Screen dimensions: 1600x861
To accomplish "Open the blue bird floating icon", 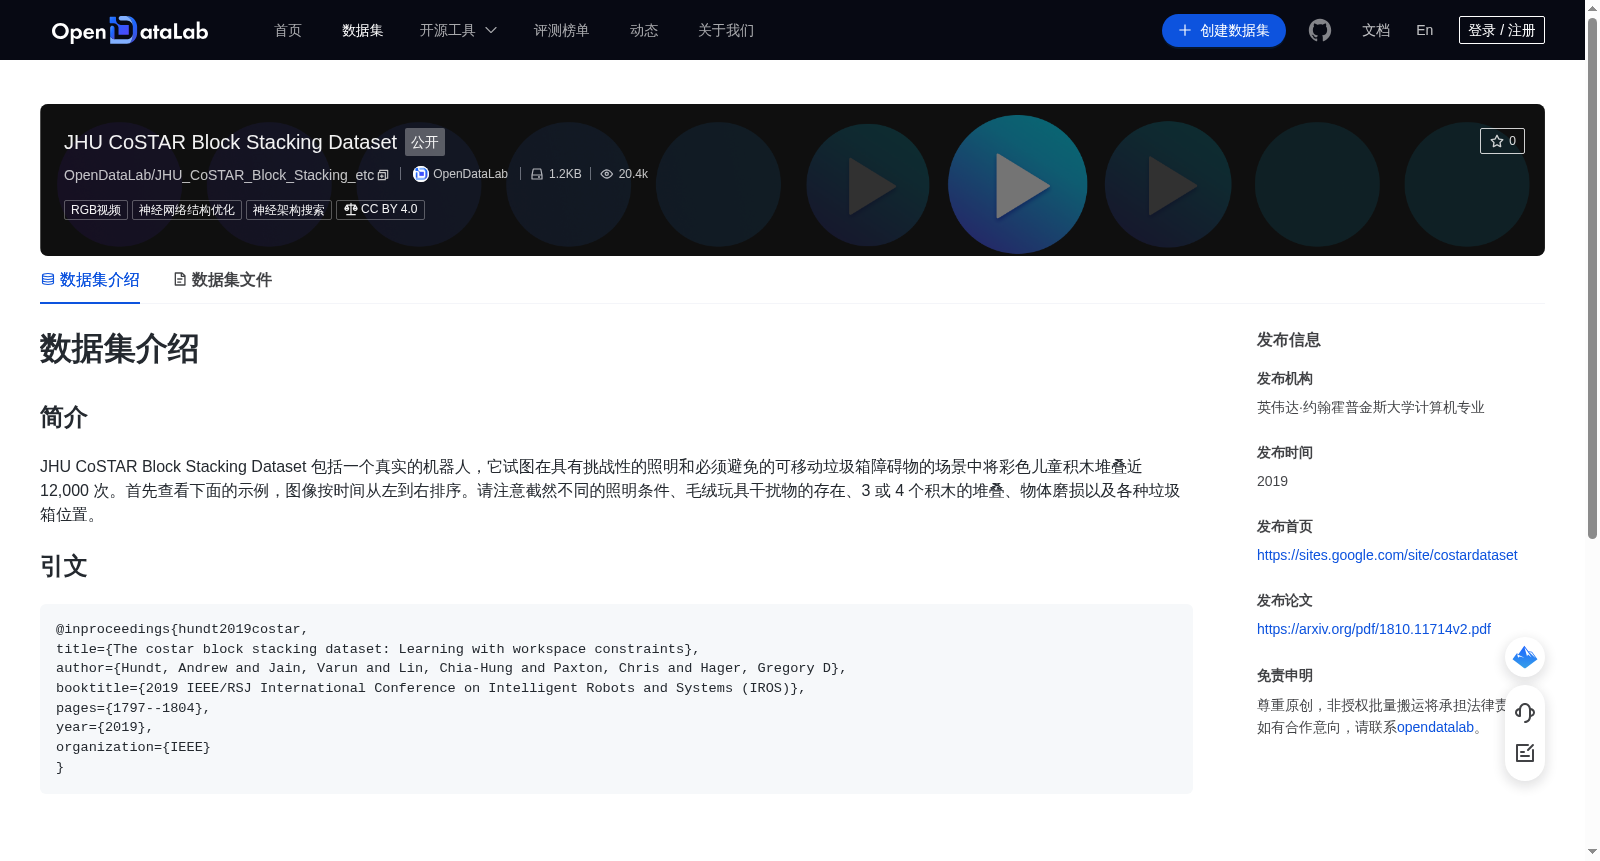I will (x=1525, y=657).
